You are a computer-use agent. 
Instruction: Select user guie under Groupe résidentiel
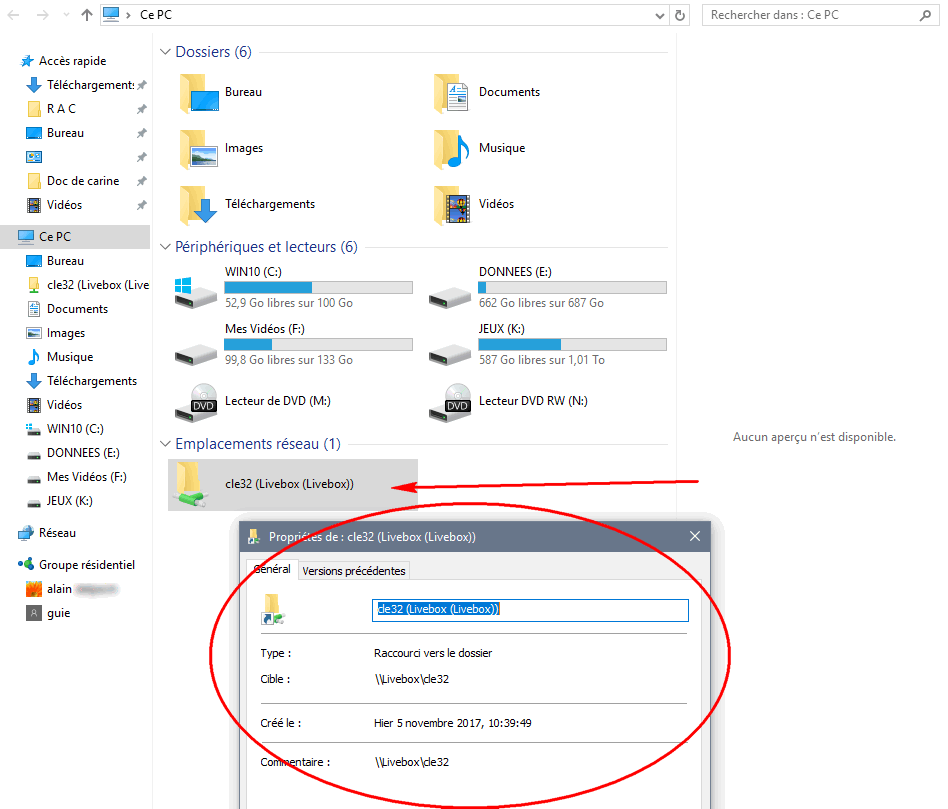(59, 613)
